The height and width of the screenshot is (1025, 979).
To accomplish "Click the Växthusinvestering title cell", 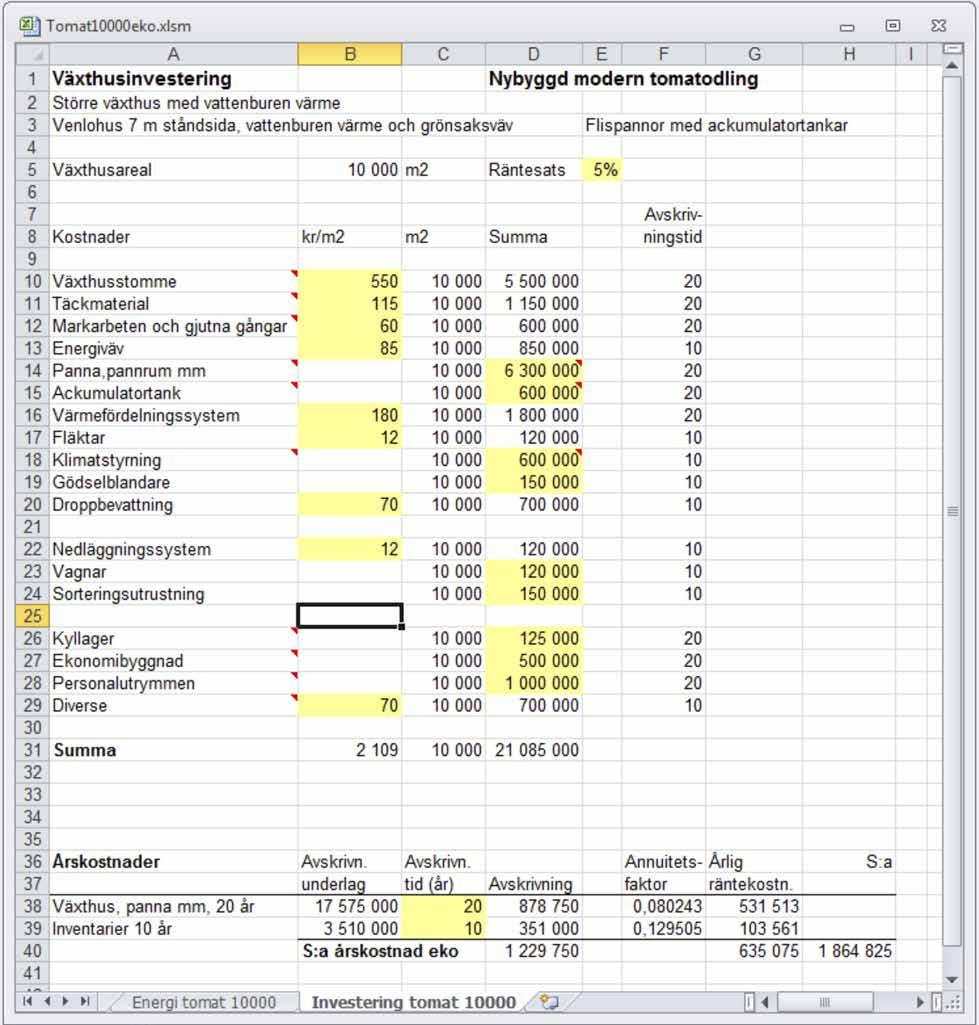I will 173,79.
